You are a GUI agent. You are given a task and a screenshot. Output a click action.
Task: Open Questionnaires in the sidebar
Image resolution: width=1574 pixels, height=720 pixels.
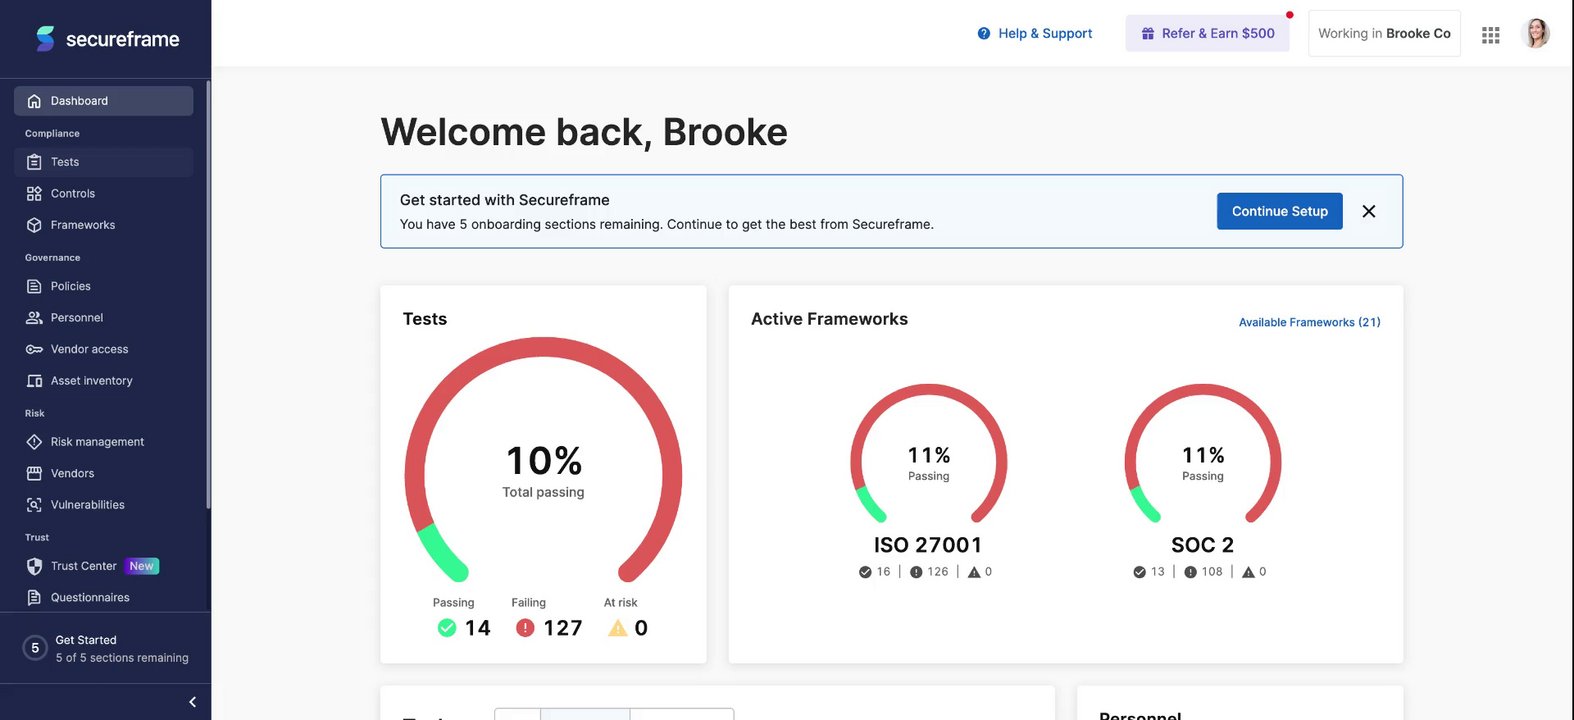(x=104, y=597)
